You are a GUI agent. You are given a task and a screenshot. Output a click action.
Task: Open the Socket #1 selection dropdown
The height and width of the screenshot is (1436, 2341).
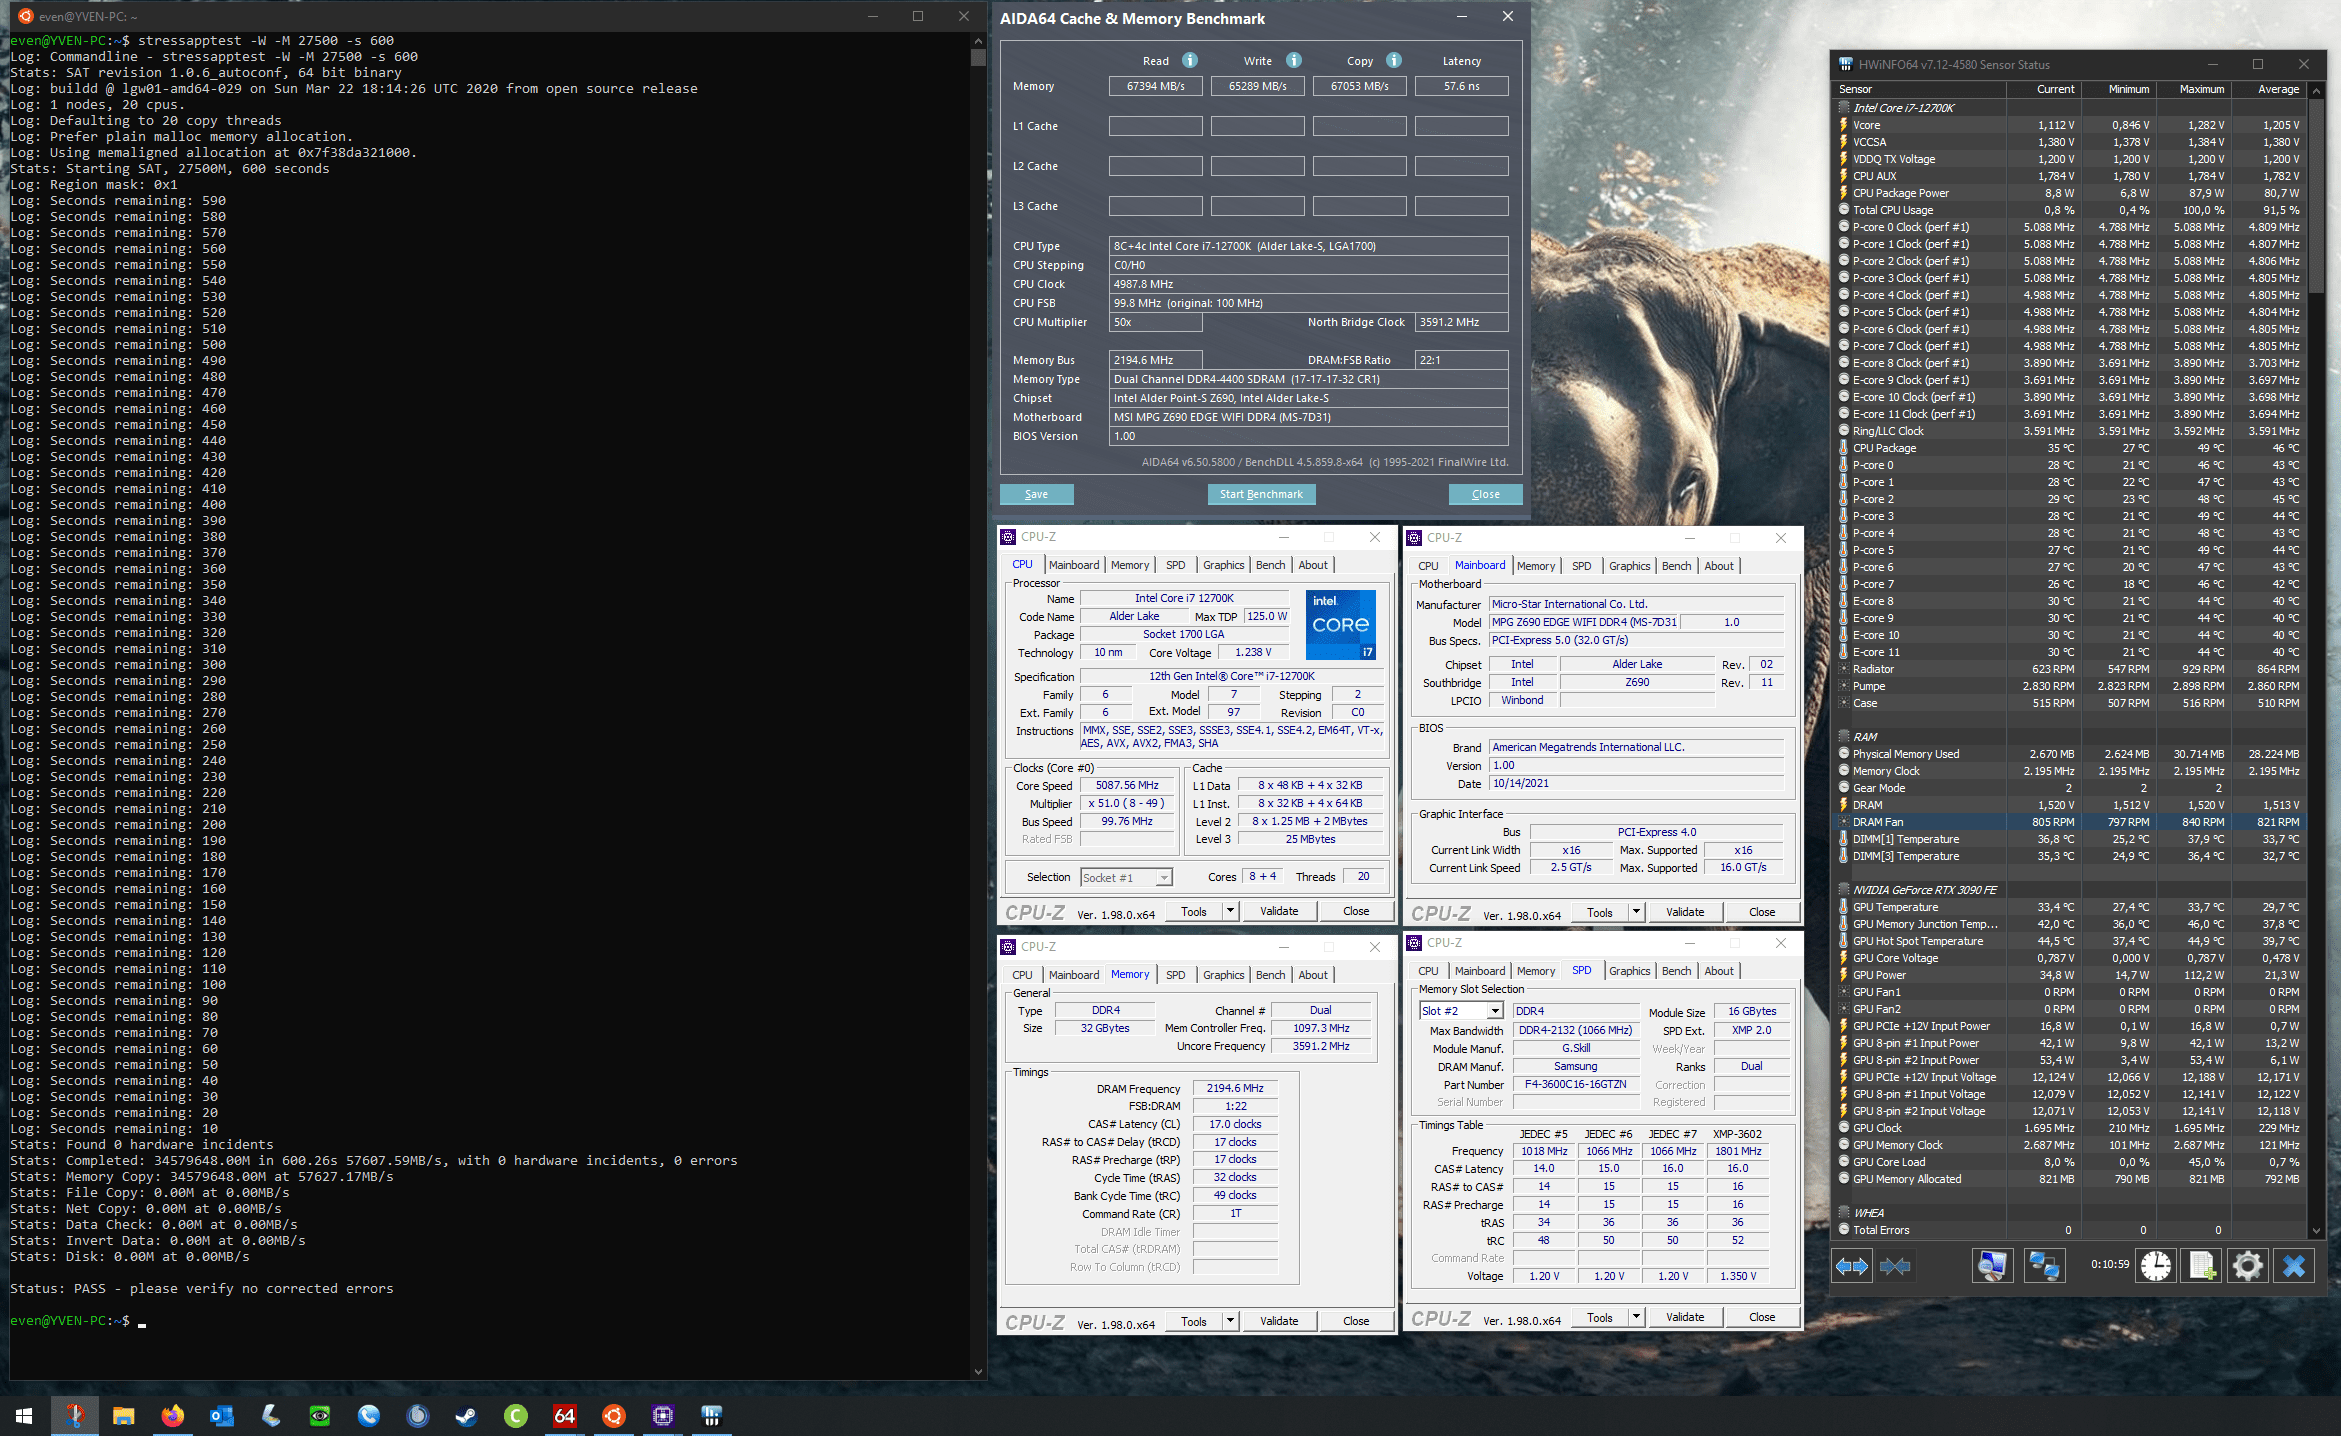[x=1164, y=878]
